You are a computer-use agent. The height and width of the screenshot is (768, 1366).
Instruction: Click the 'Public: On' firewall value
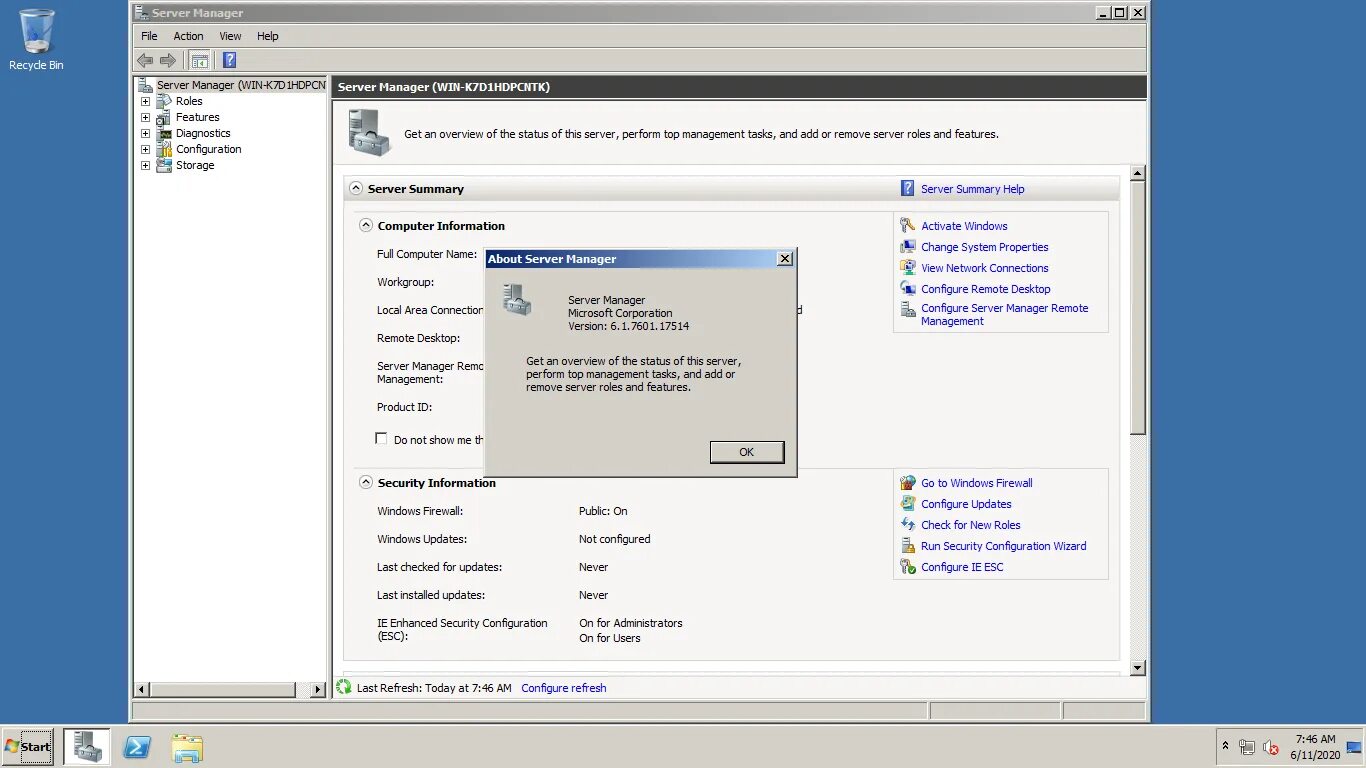tap(603, 511)
